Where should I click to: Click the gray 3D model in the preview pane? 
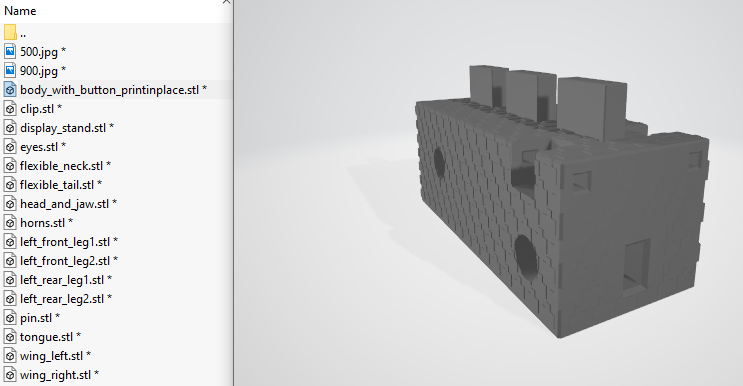[562, 201]
